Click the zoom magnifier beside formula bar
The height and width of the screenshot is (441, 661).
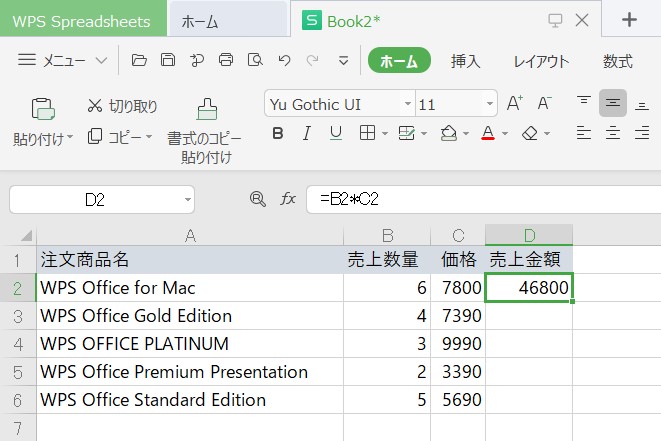pyautogui.click(x=258, y=199)
